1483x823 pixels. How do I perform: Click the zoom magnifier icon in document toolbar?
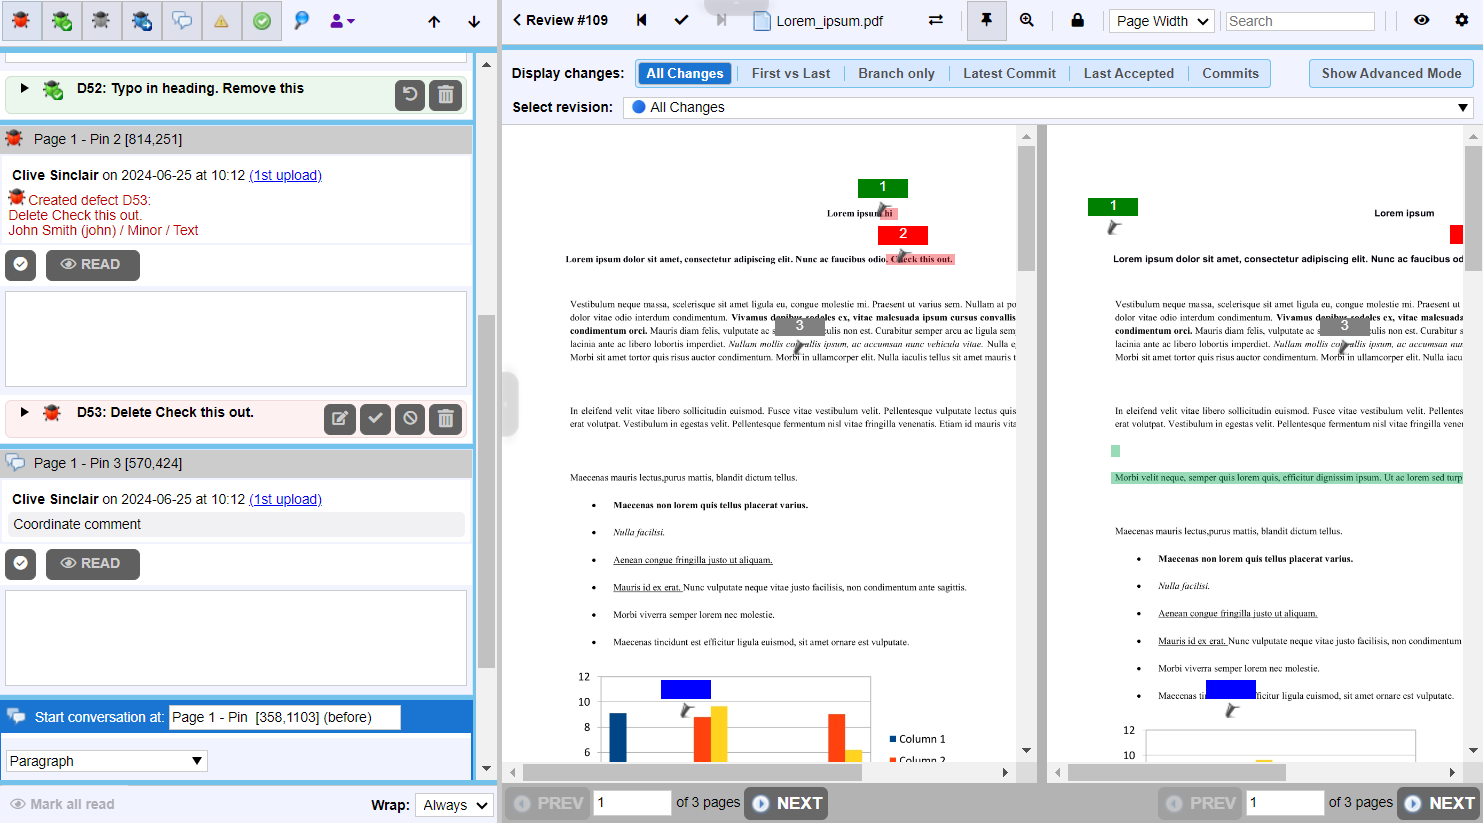[1028, 20]
